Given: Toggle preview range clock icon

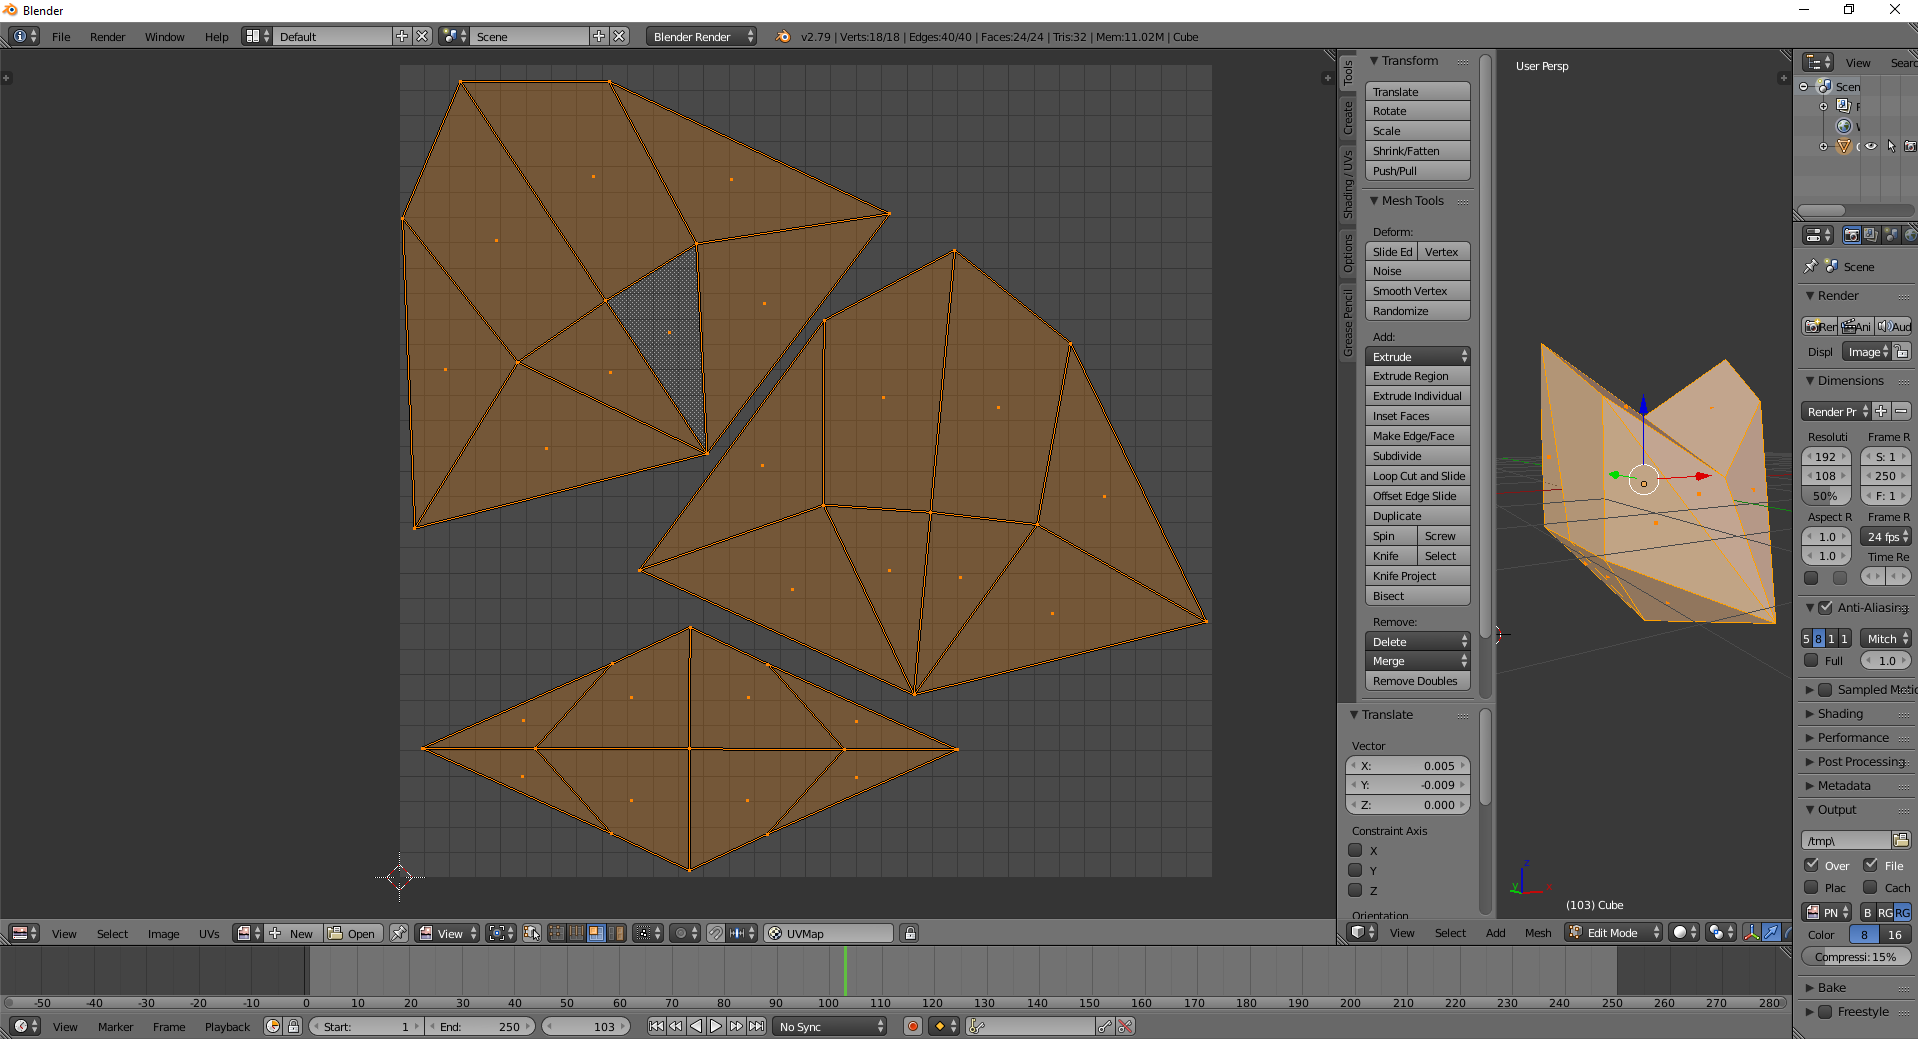Looking at the screenshot, I should [x=273, y=1026].
